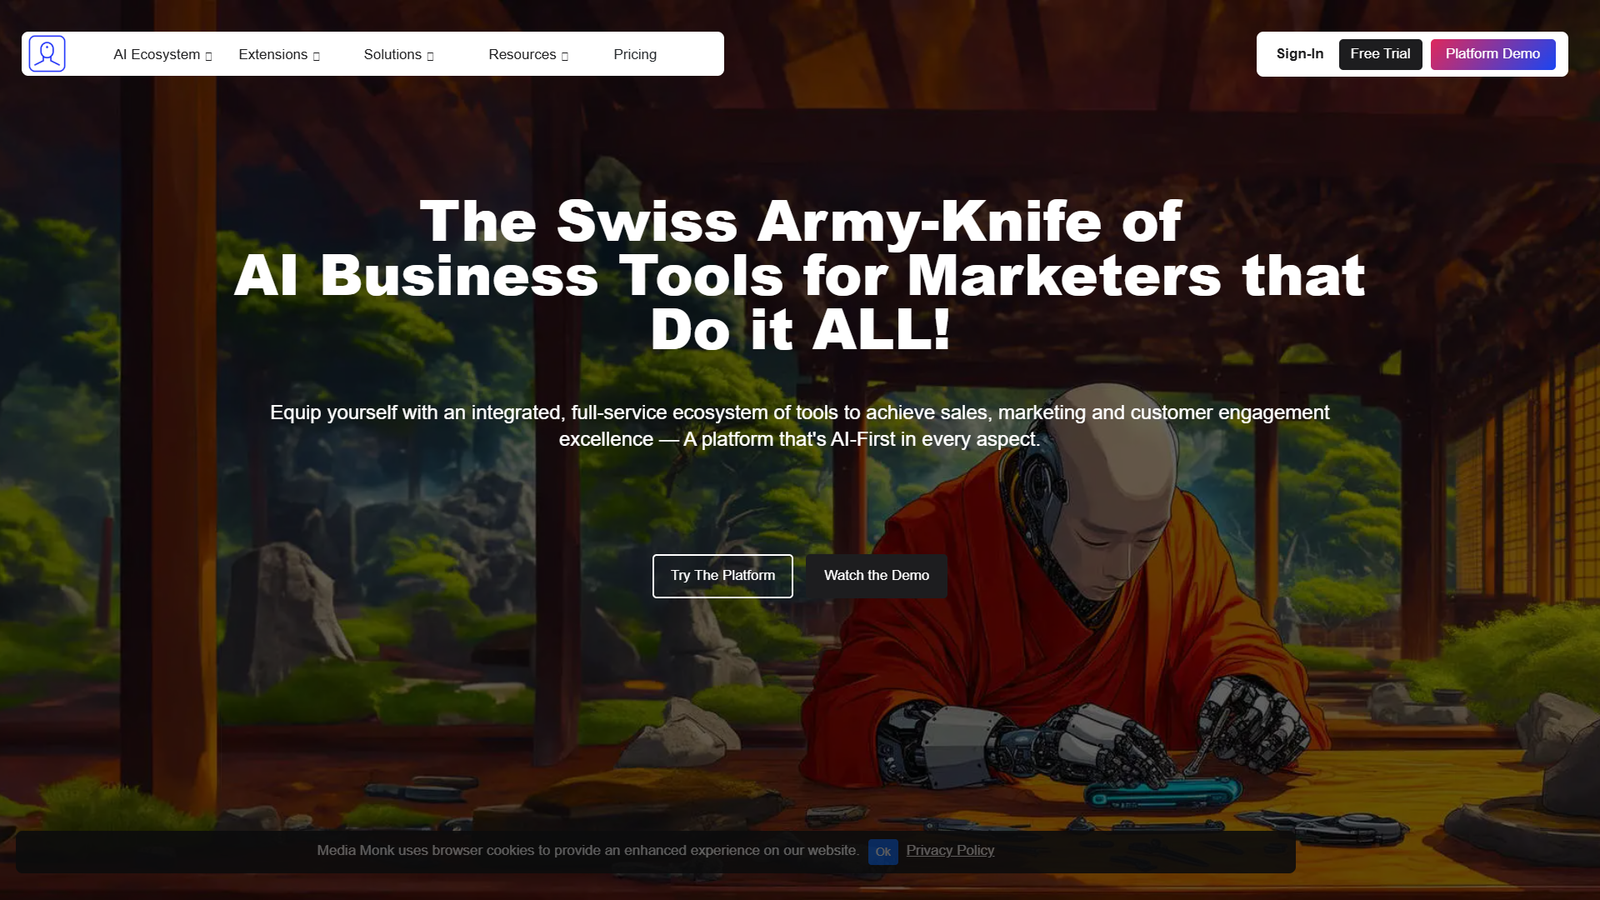
Task: Select the Platform Demo gradient button
Action: 1492,54
